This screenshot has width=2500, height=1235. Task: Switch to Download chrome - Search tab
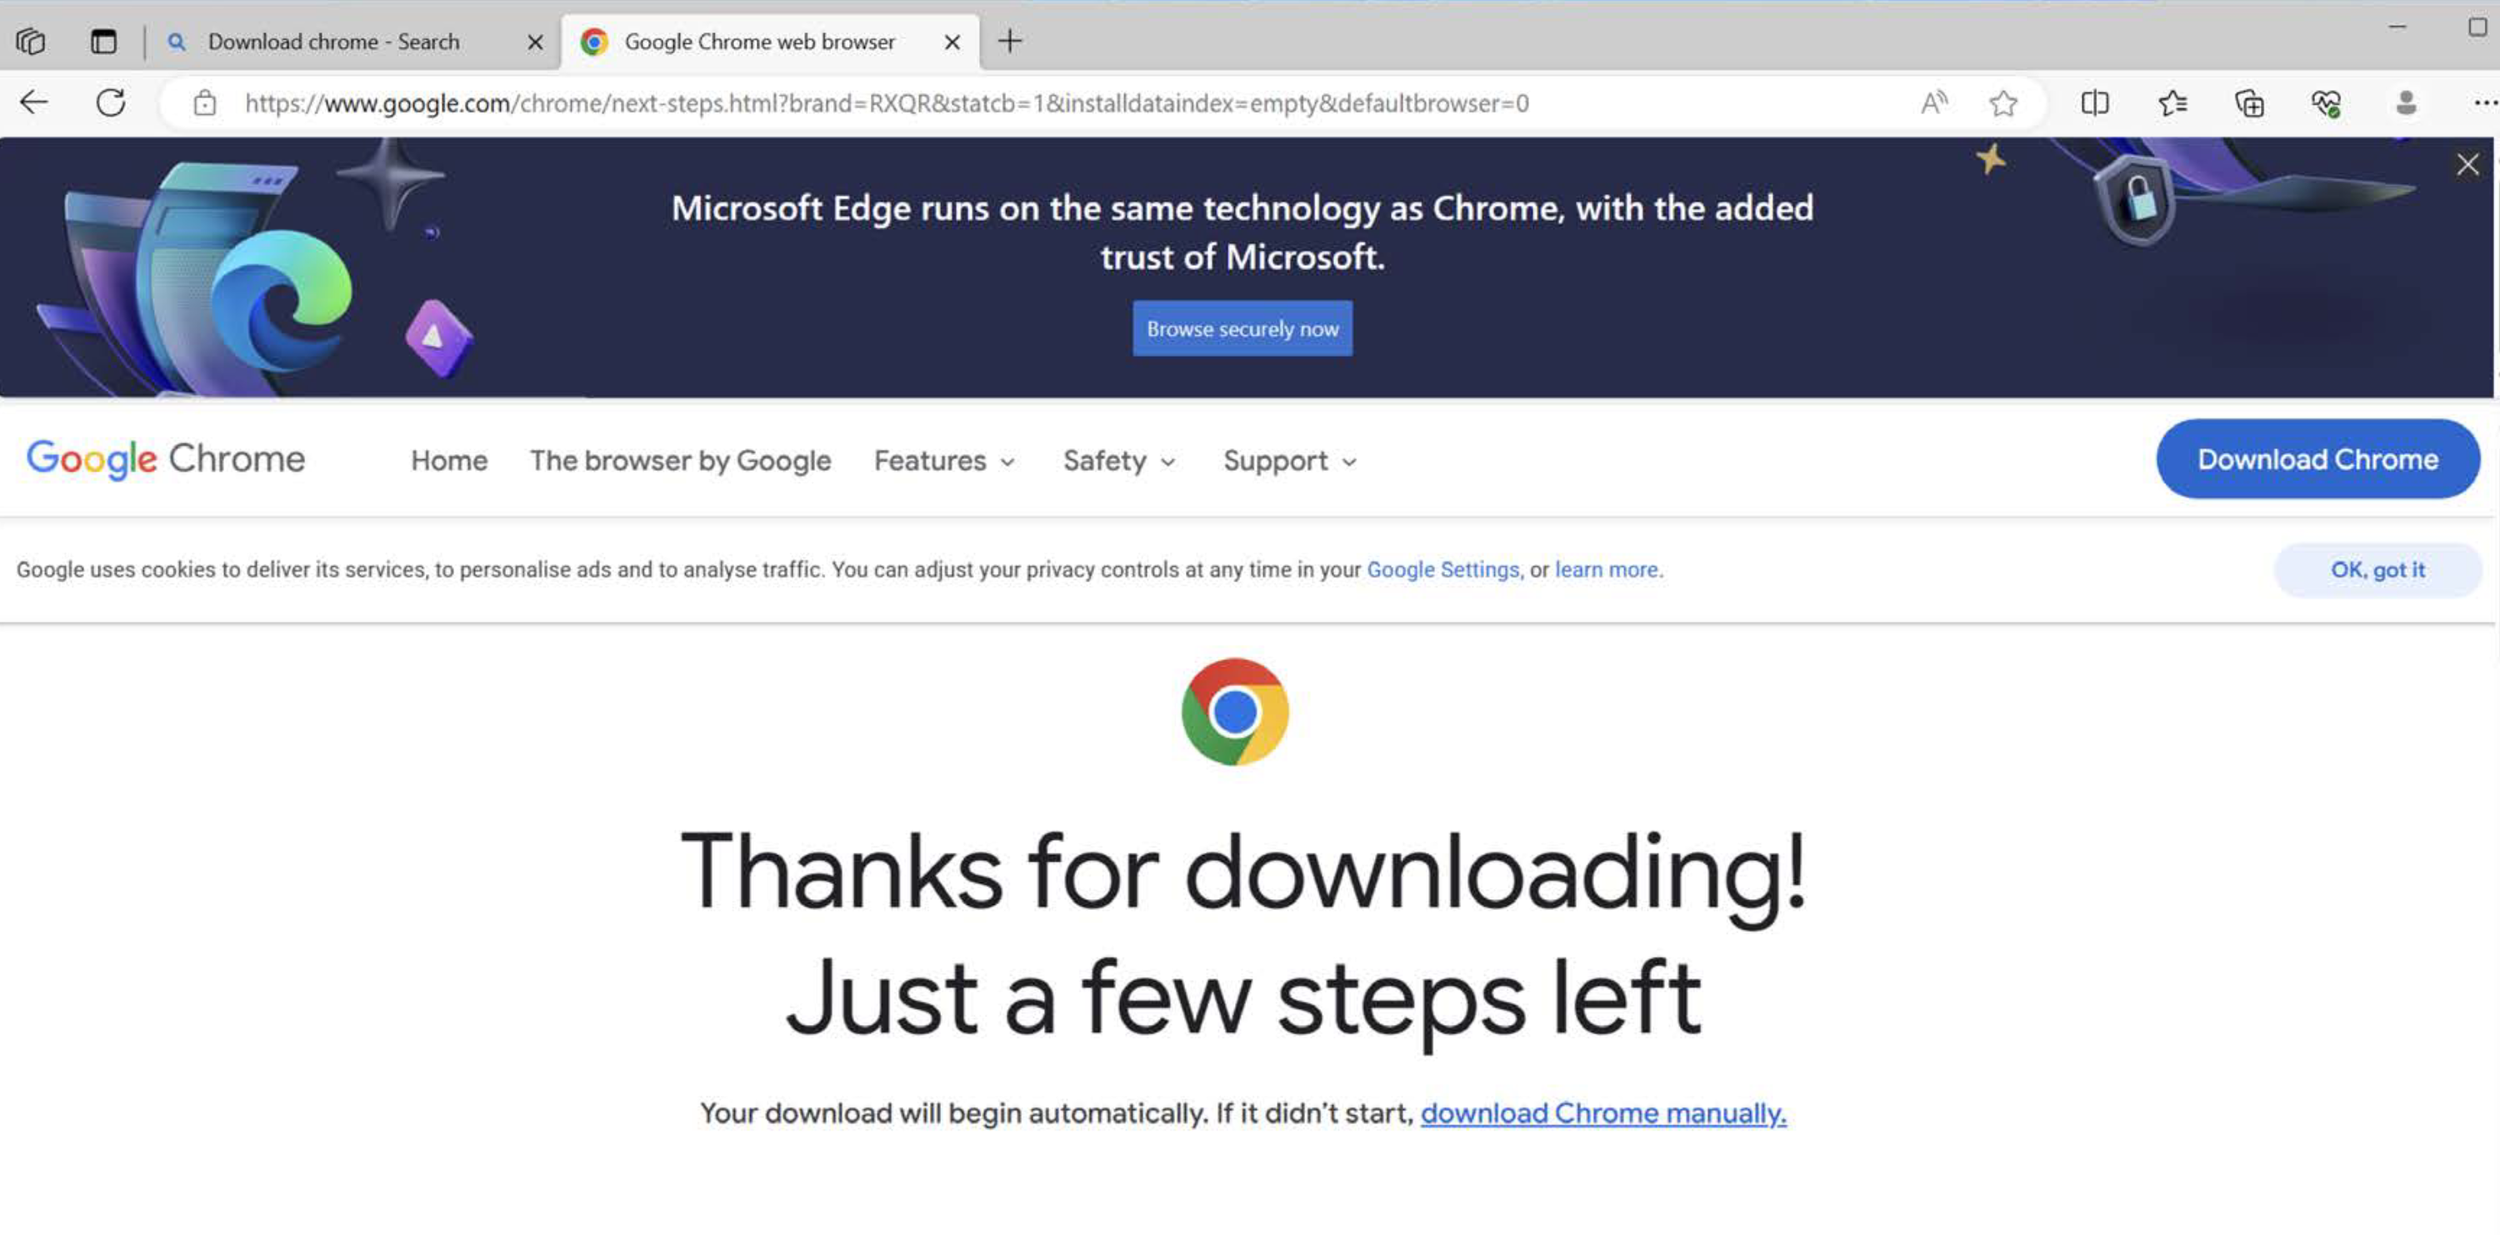tap(334, 42)
